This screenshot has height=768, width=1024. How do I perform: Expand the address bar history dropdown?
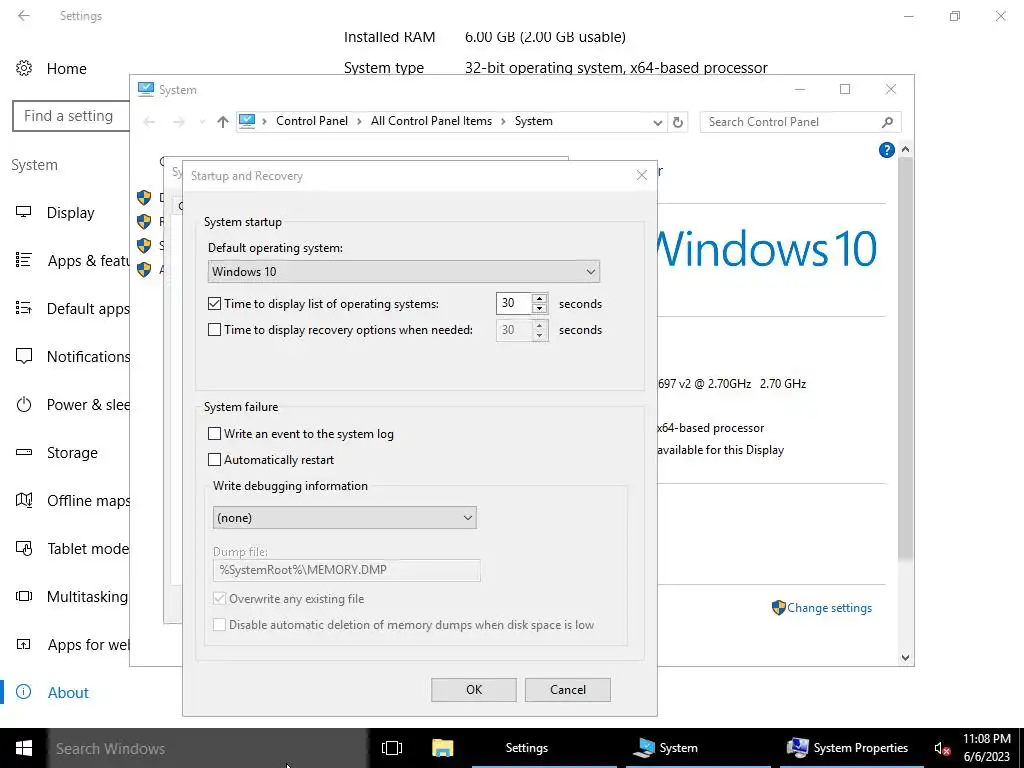(x=657, y=122)
